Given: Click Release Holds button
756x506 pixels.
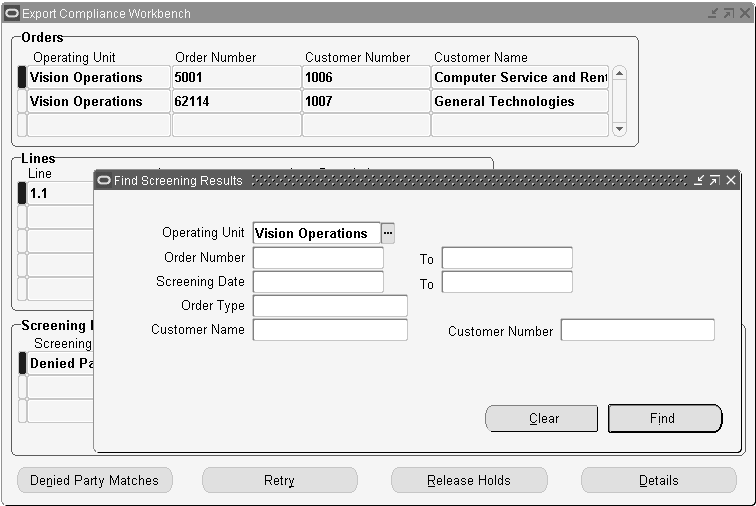Looking at the screenshot, I should click(469, 480).
